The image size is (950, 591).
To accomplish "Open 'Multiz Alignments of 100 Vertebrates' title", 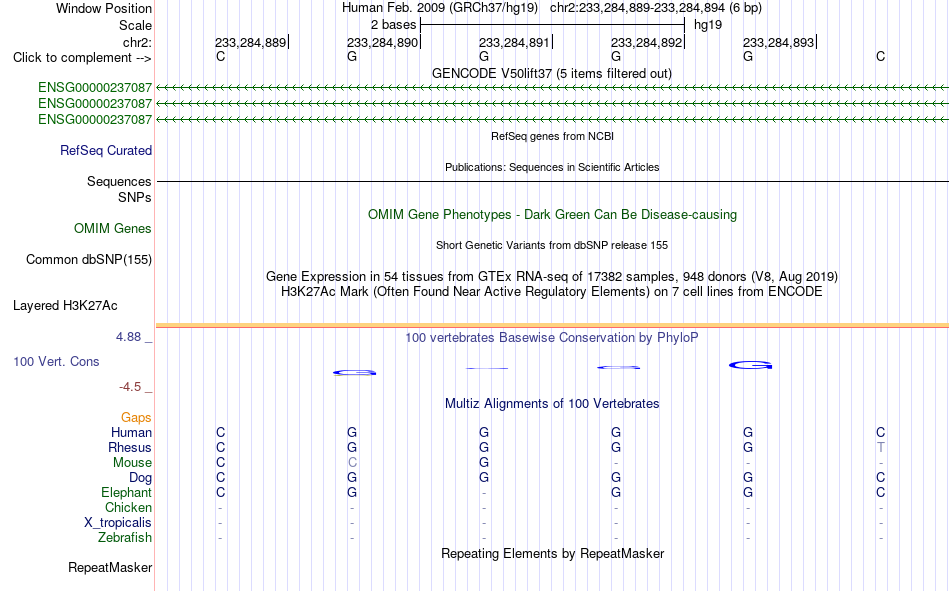I will (552, 404).
